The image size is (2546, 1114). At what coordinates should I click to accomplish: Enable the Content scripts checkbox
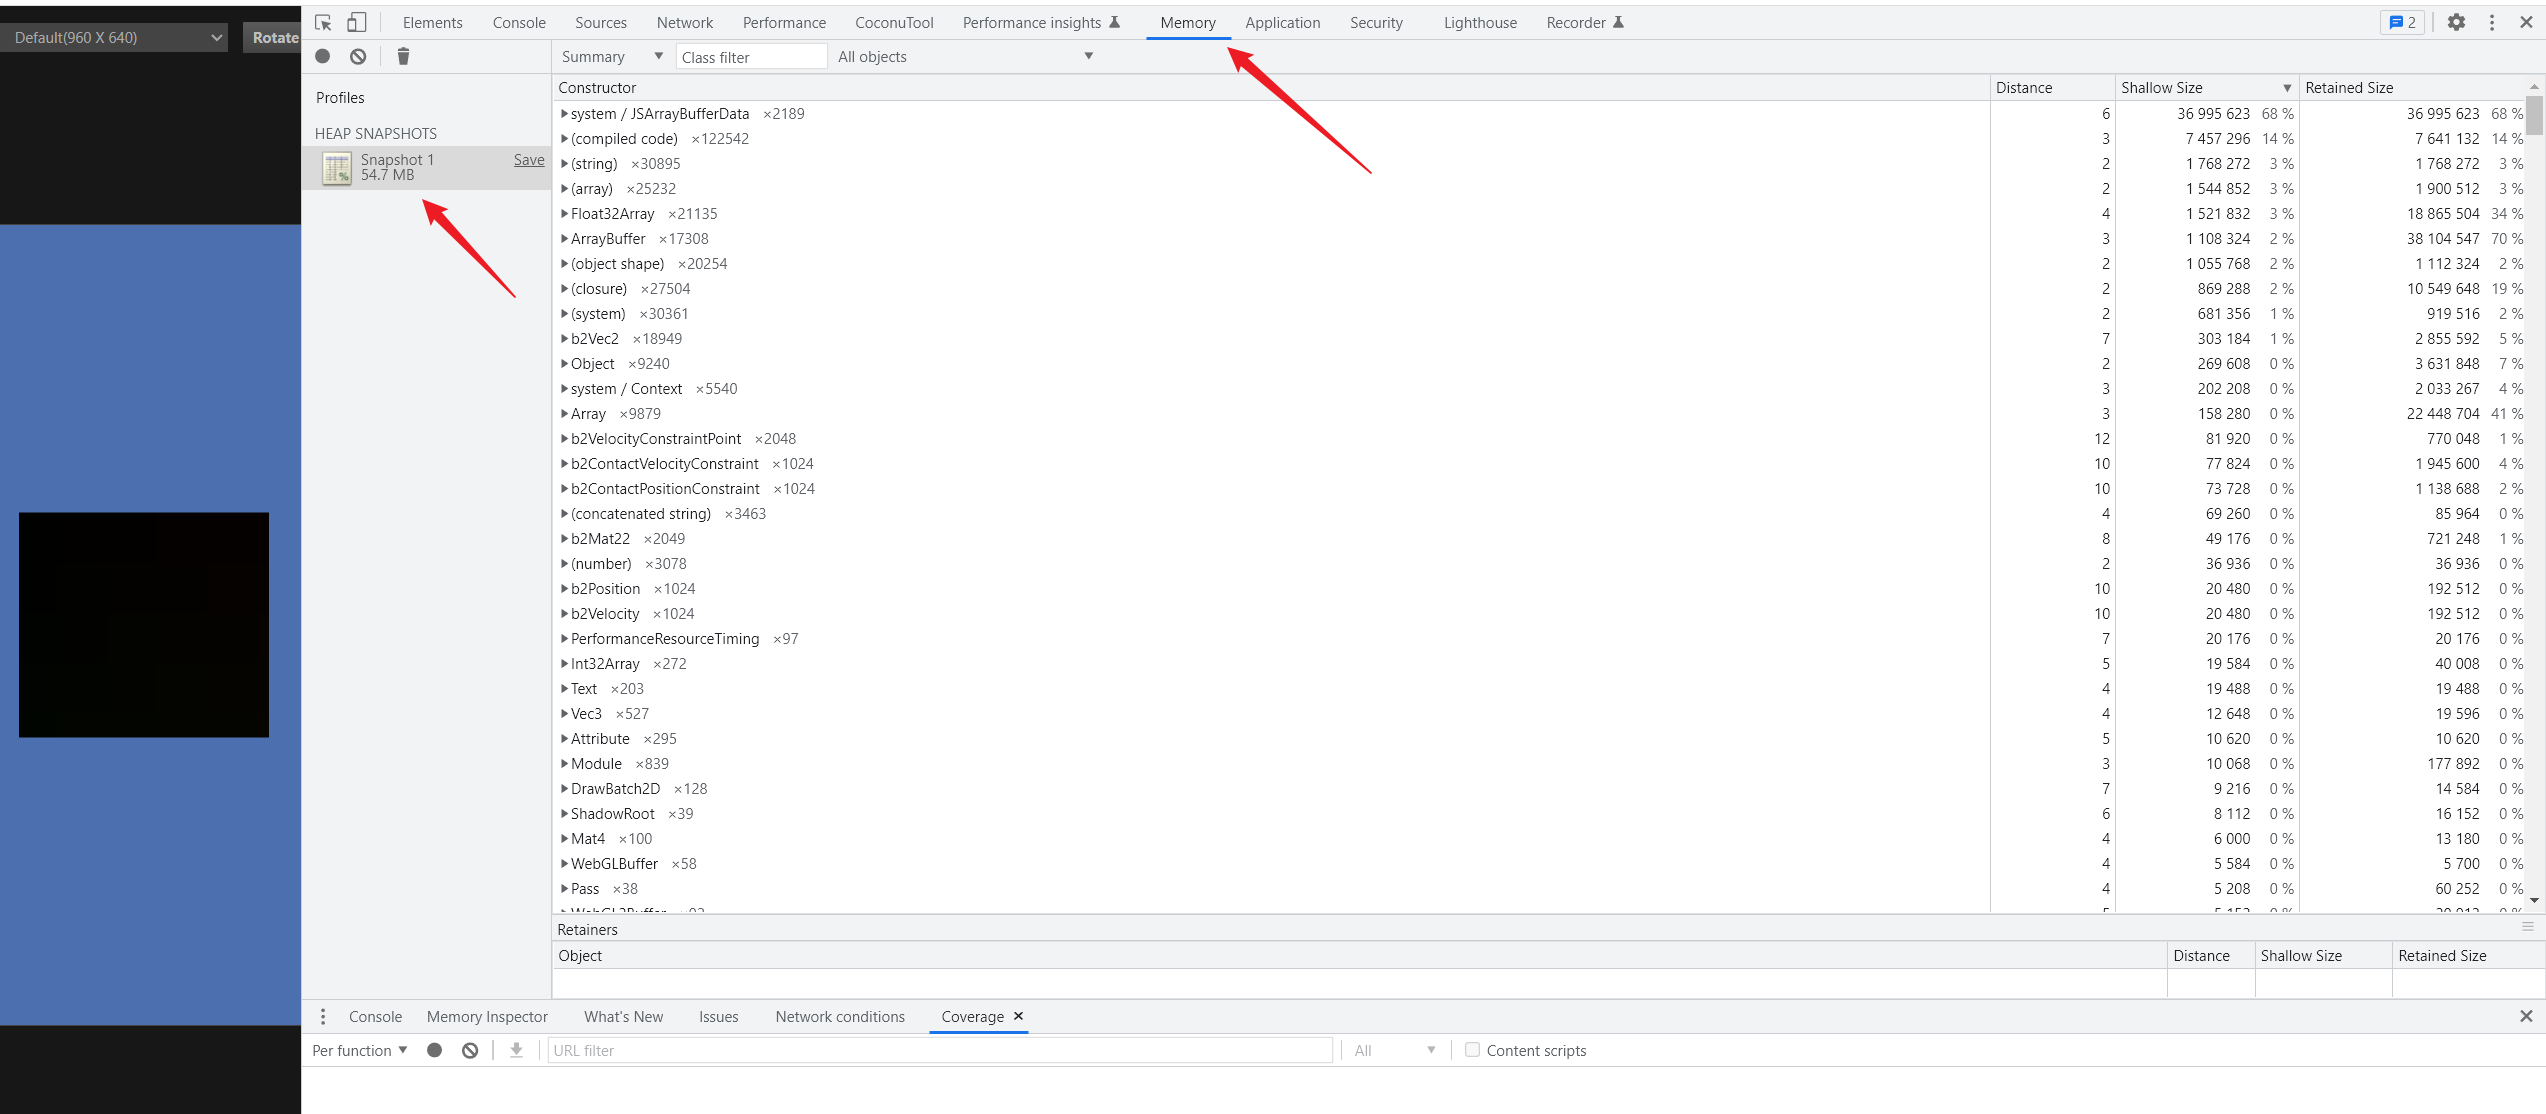point(1472,1050)
